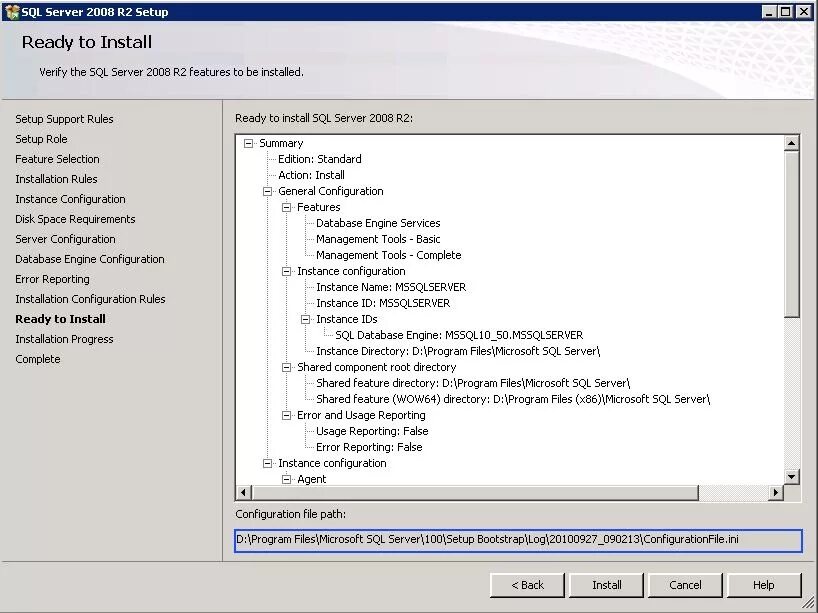Select 'Usage Reporting: False' item
Screen dimensions: 818x613
pos(372,431)
